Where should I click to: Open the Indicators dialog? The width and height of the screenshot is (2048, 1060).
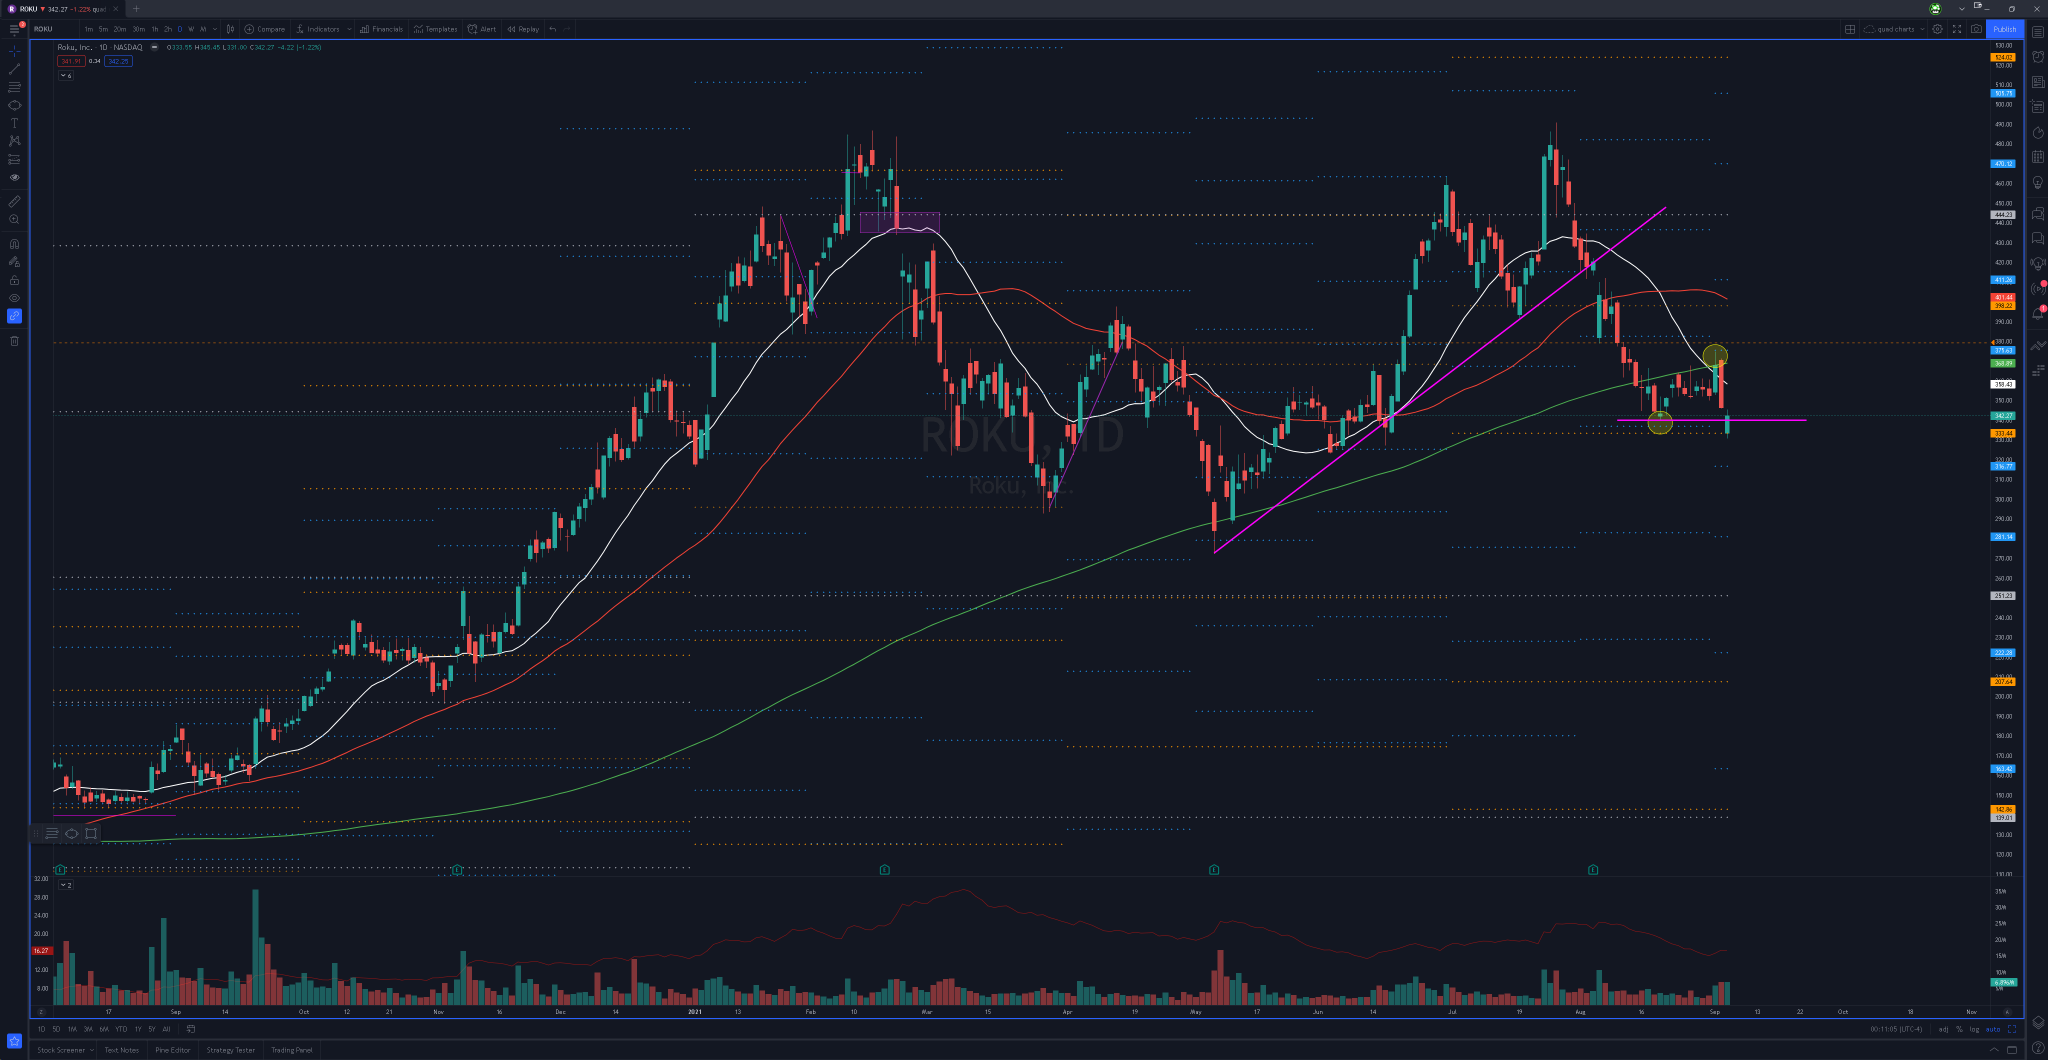point(318,29)
